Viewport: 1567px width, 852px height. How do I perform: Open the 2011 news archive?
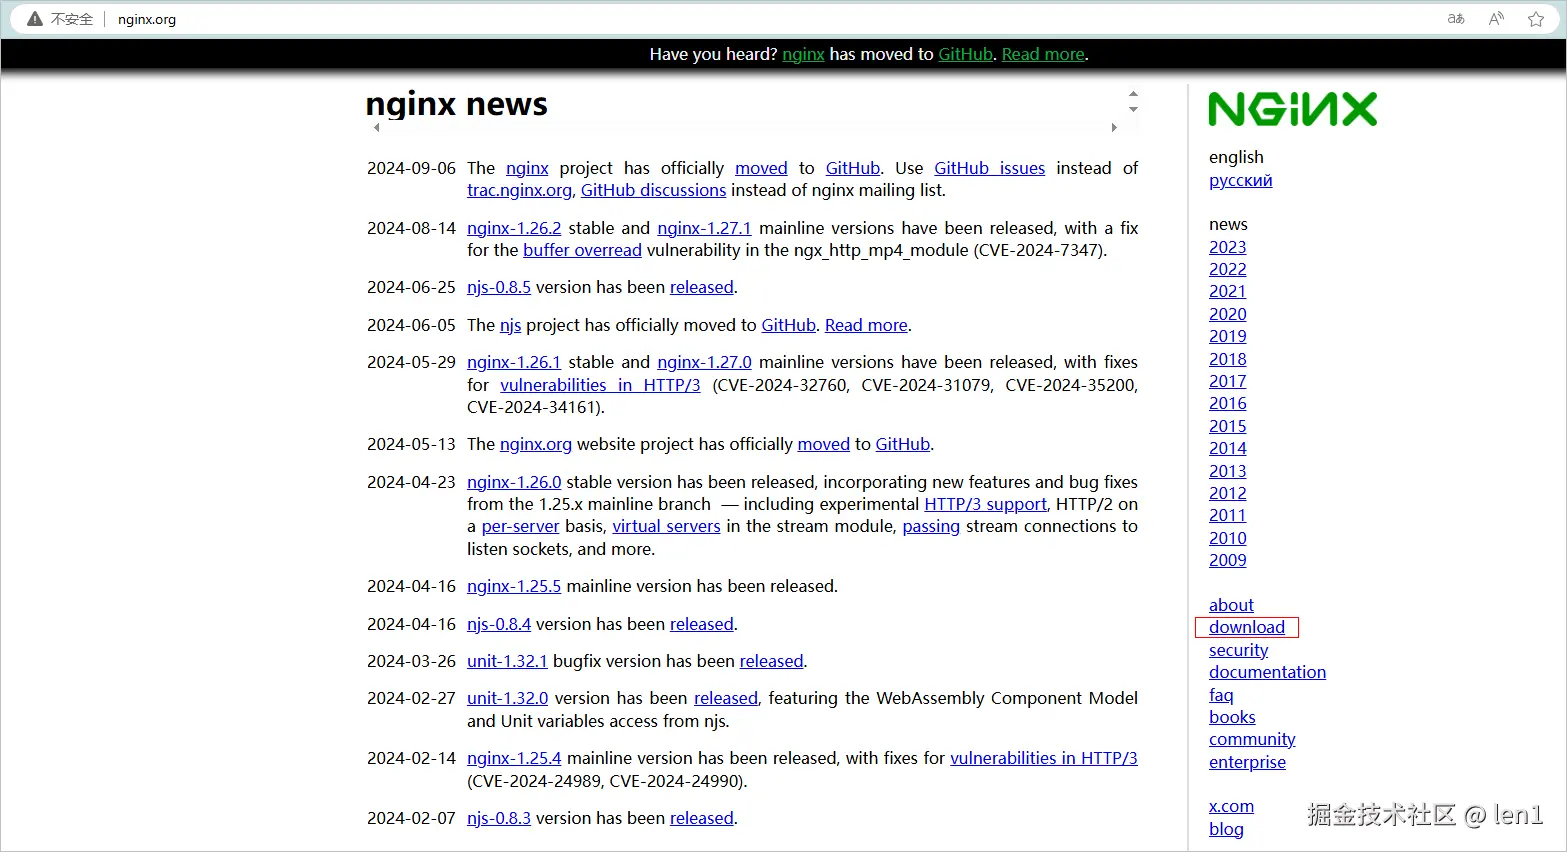(1227, 515)
